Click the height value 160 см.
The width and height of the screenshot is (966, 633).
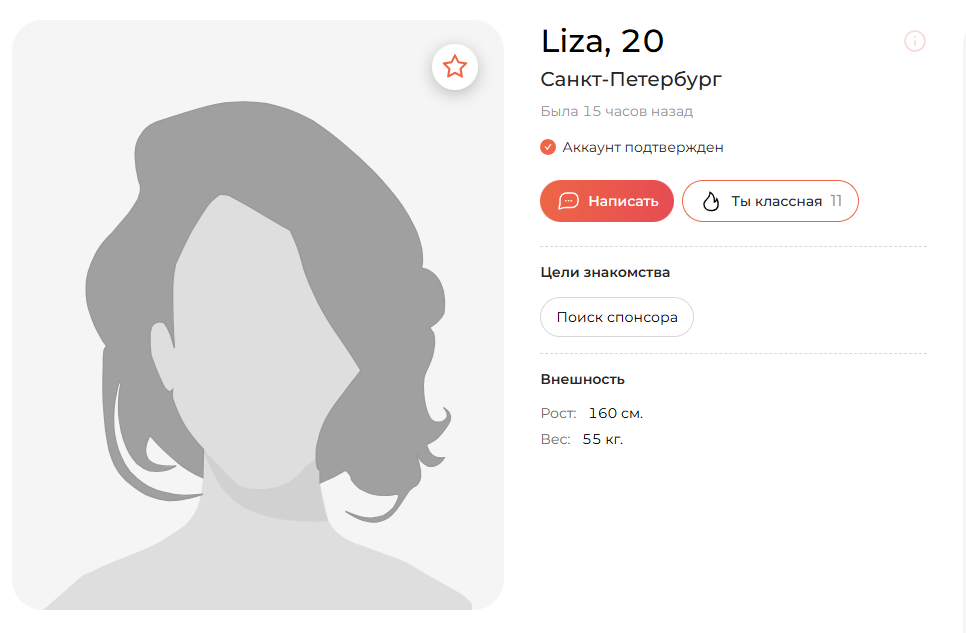tap(615, 413)
